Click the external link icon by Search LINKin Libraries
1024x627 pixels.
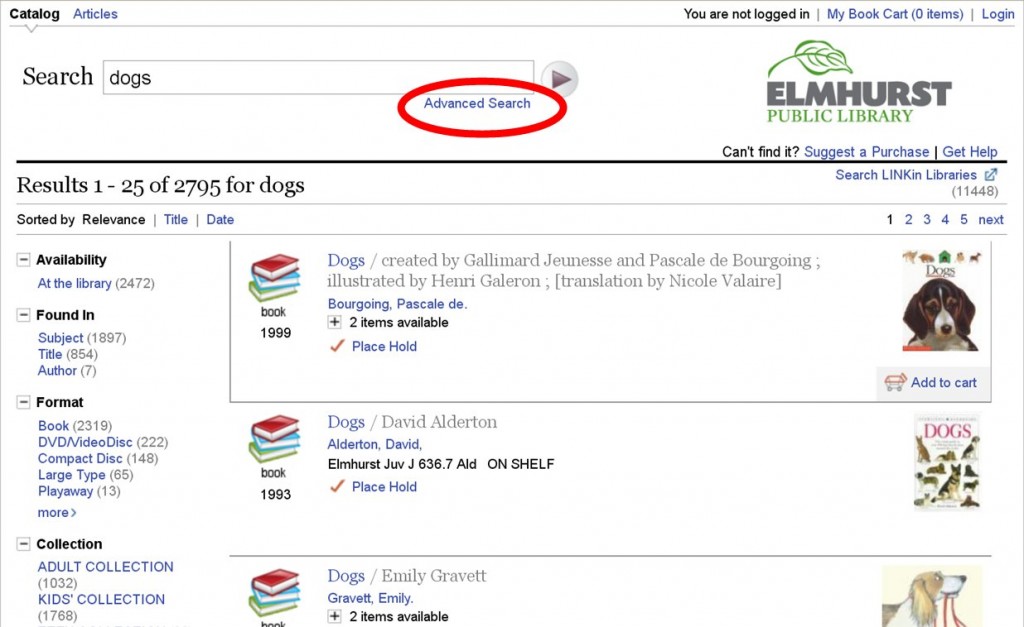pyautogui.click(x=991, y=175)
